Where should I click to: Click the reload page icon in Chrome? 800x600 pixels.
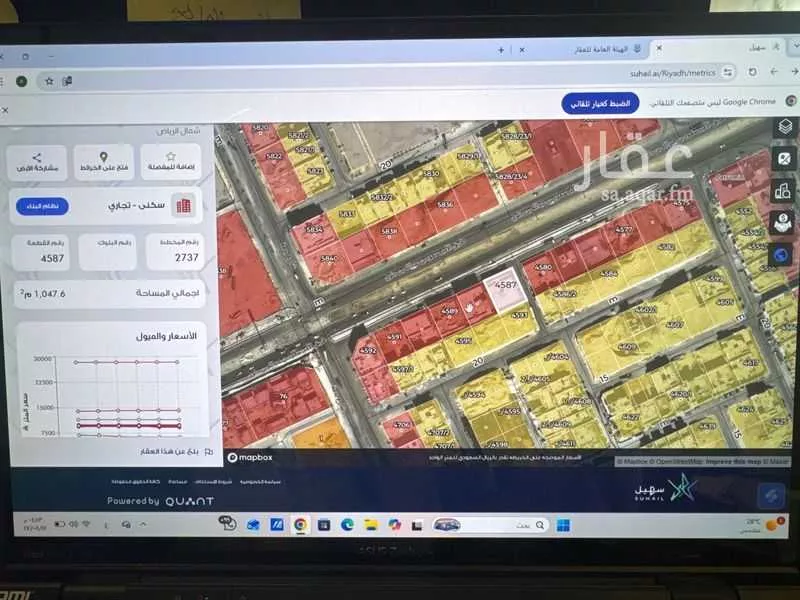coord(753,73)
